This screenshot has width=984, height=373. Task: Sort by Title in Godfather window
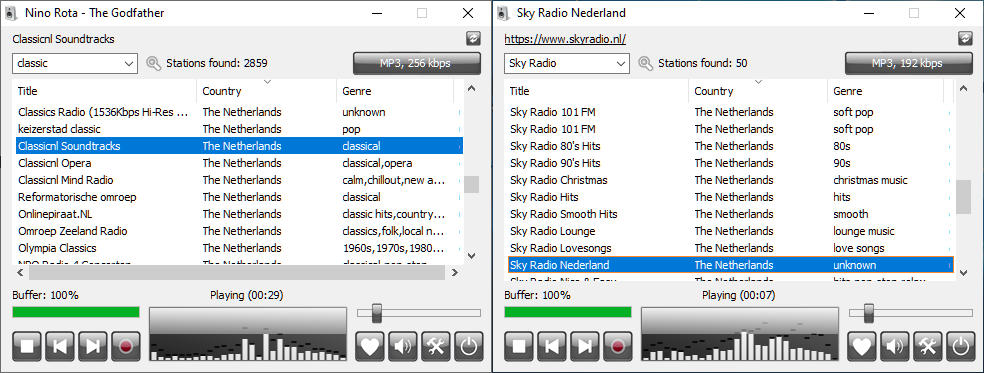[104, 91]
